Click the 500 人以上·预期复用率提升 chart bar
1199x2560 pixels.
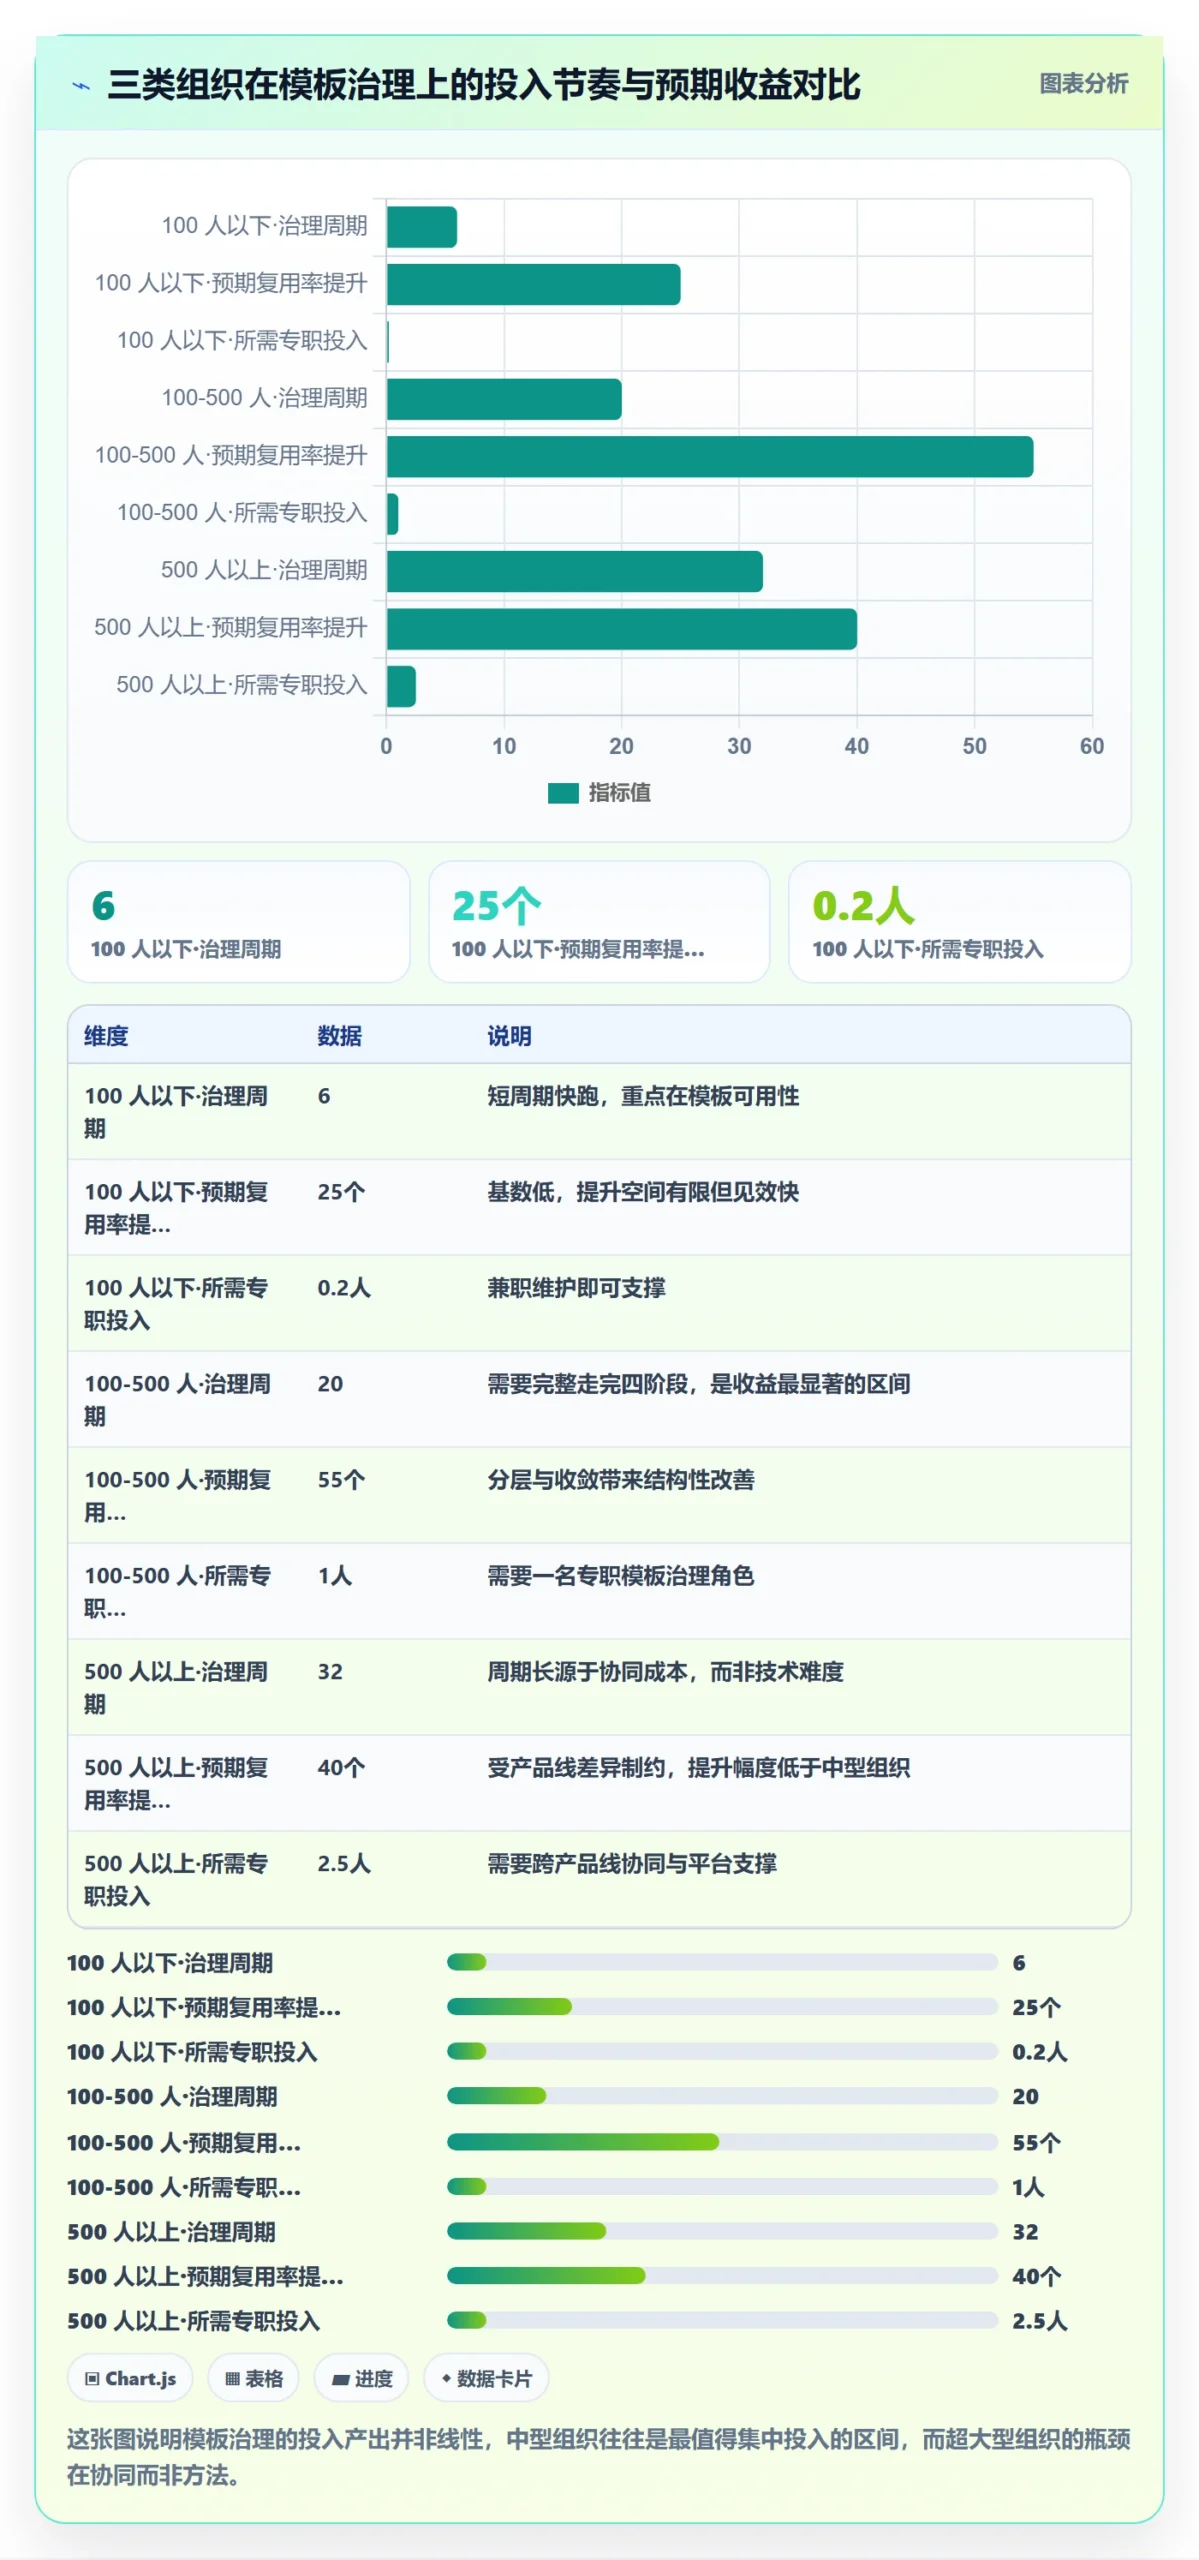[621, 629]
